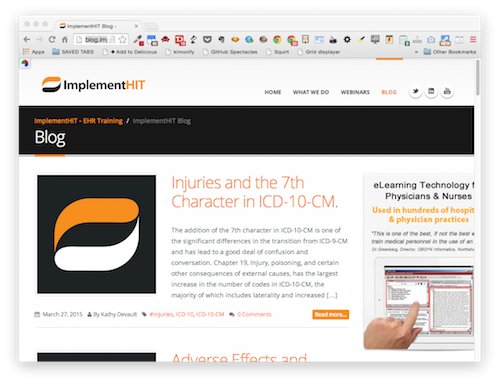
Task: Go to WEBINARS in navigation menu
Action: (355, 92)
